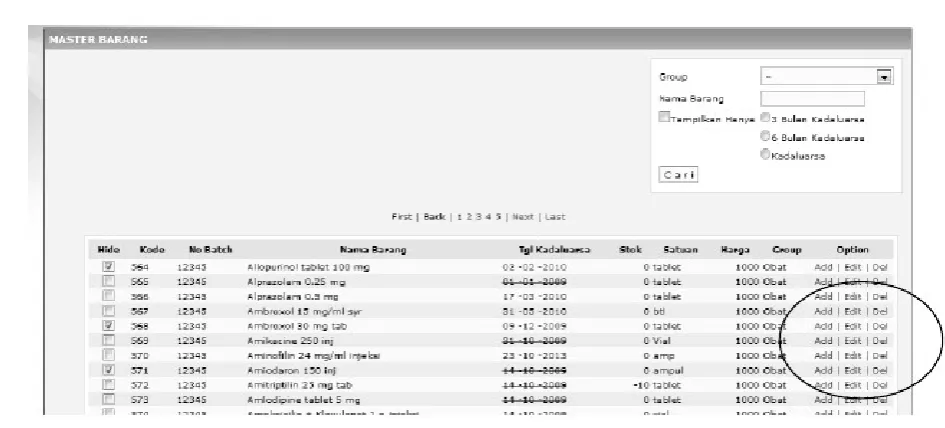Click Del for Ambroxol 15 mg/ml syr
The width and height of the screenshot is (945, 428).
pyautogui.click(x=880, y=312)
